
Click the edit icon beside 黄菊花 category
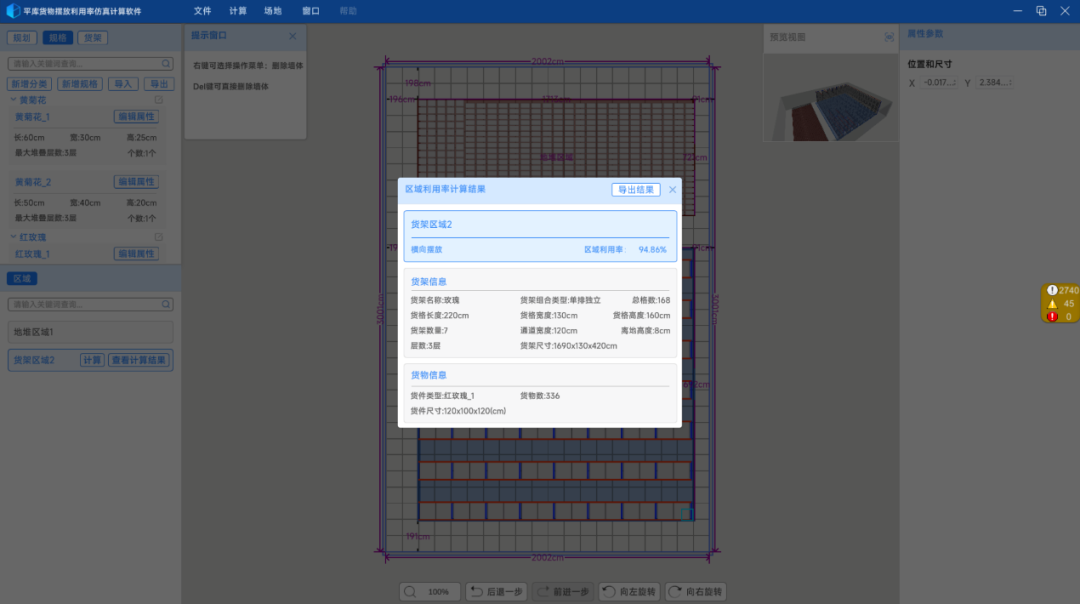[x=158, y=100]
